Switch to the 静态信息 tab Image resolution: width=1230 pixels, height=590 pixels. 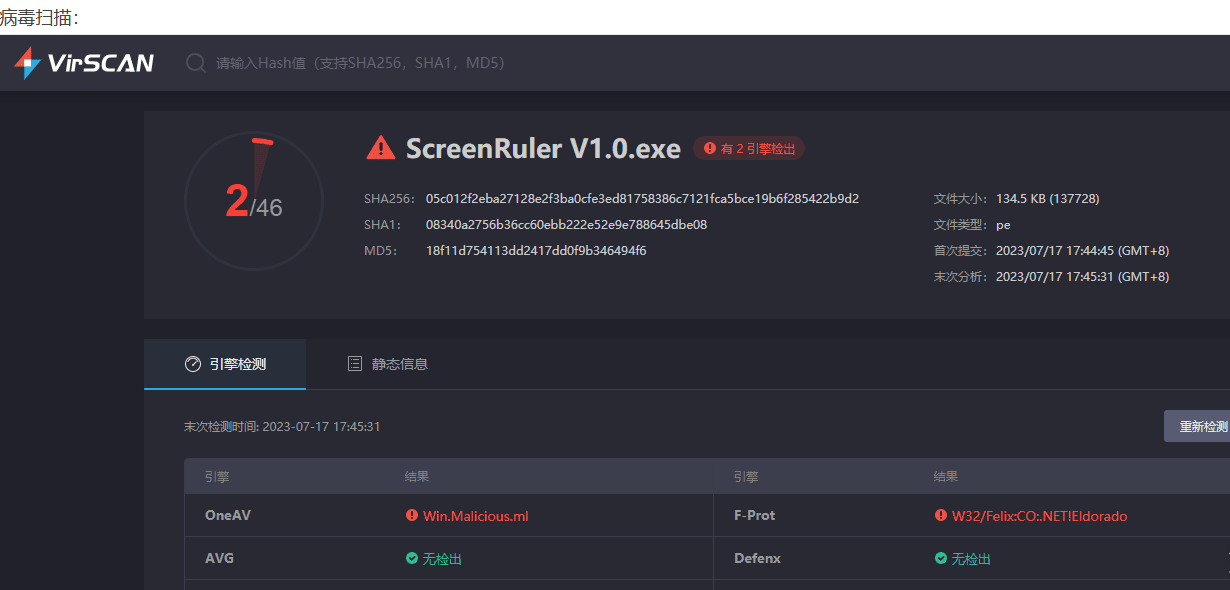click(388, 364)
